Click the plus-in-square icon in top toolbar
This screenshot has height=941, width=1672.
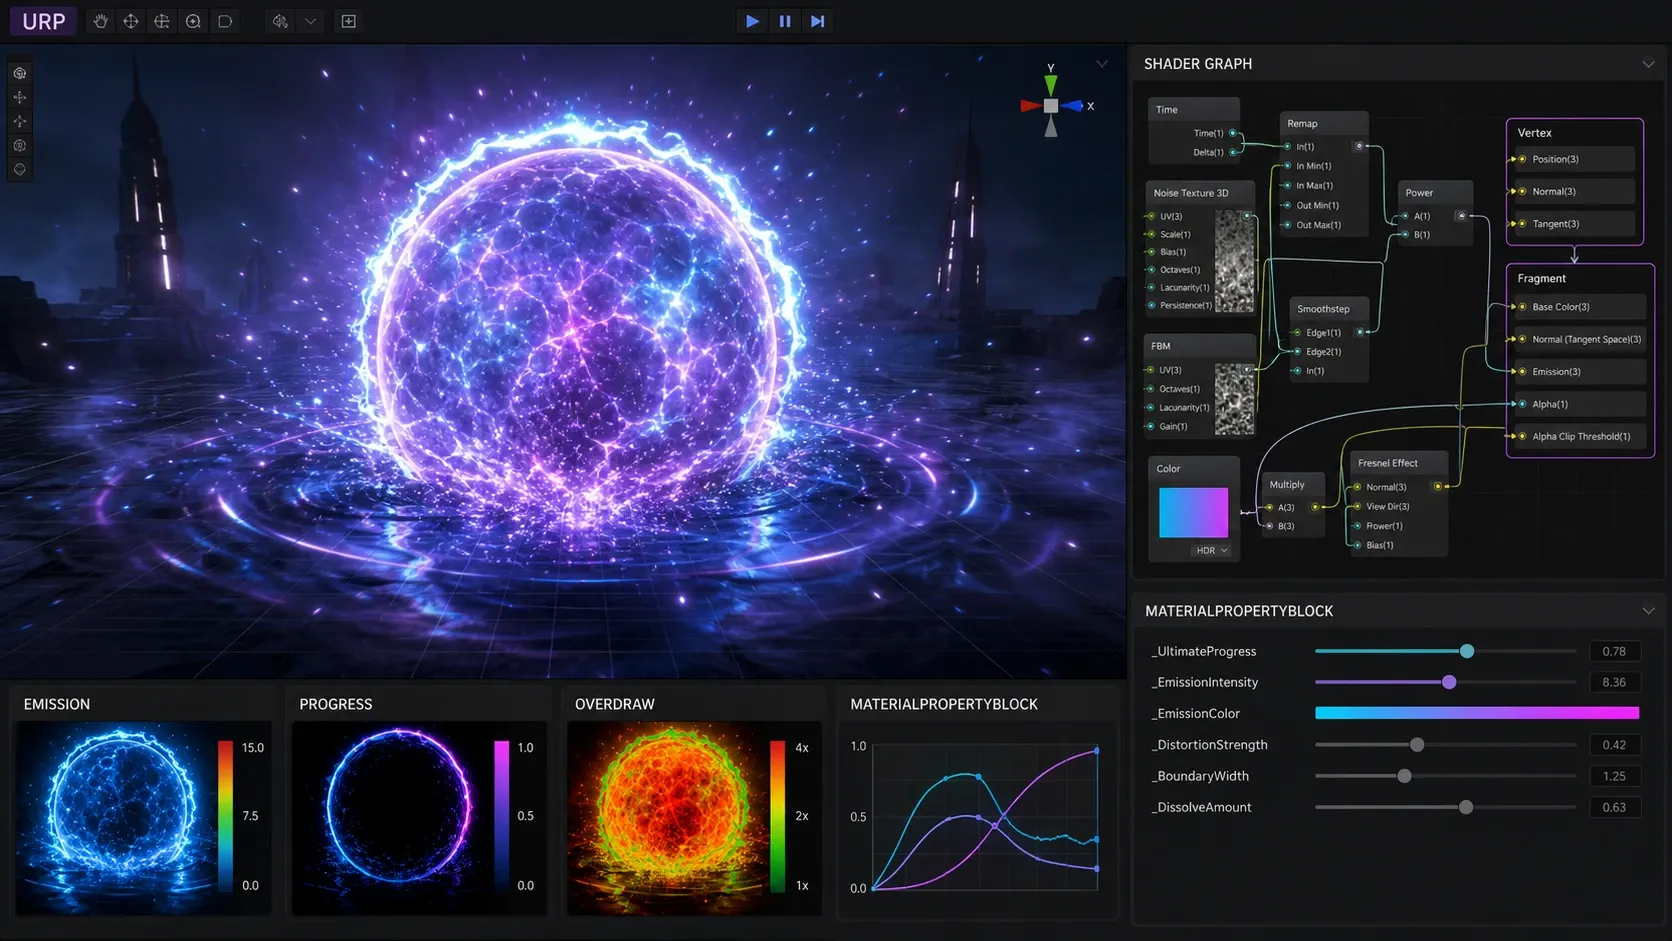point(349,21)
